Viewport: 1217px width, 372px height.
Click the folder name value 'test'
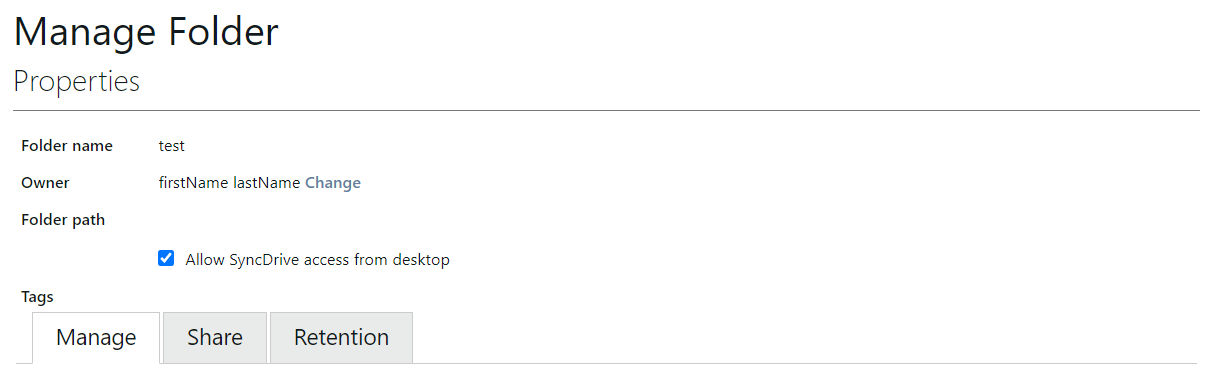pyautogui.click(x=172, y=146)
